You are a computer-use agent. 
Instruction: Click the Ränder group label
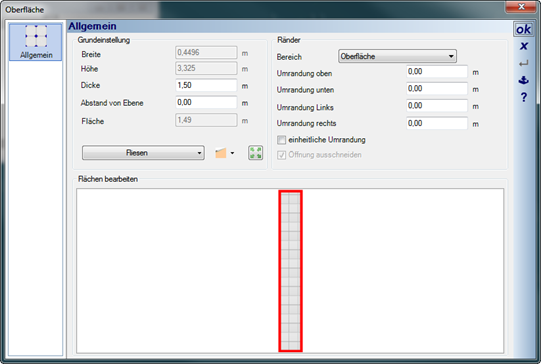(x=288, y=40)
